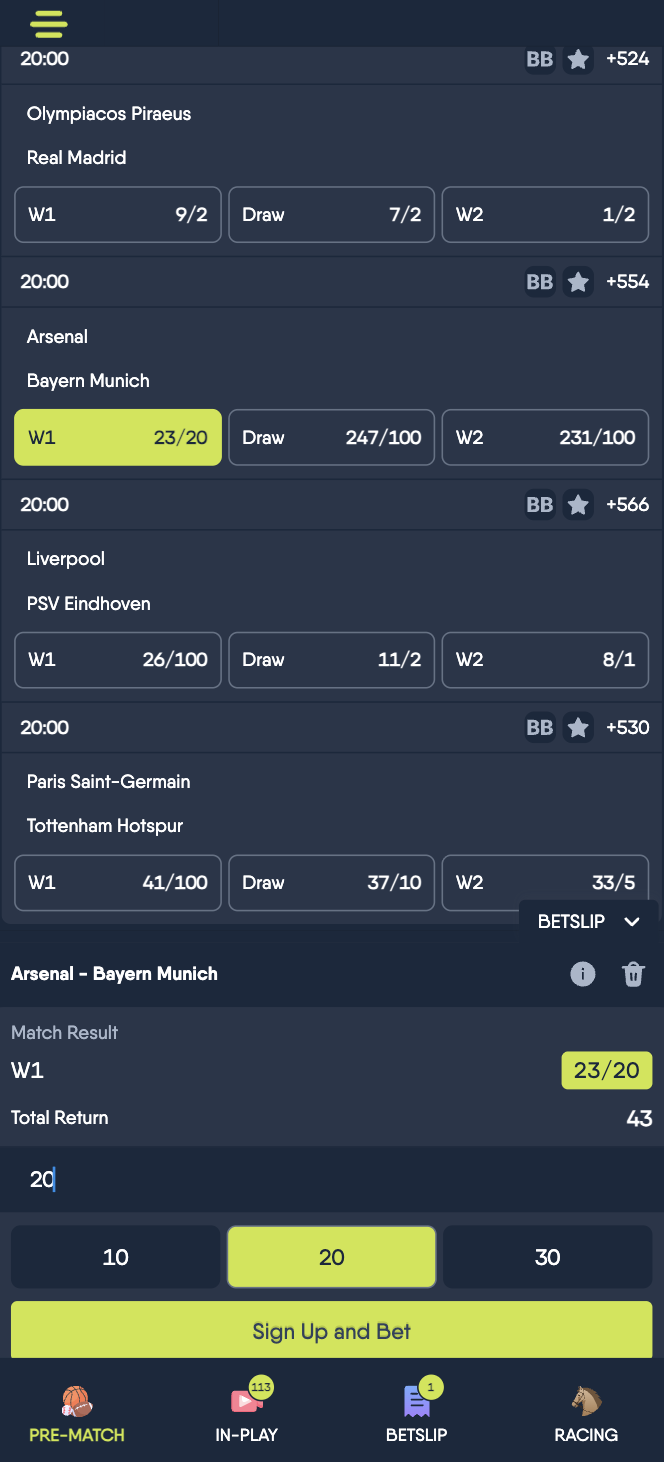Choose the 30 quick stake option

[x=547, y=1257]
